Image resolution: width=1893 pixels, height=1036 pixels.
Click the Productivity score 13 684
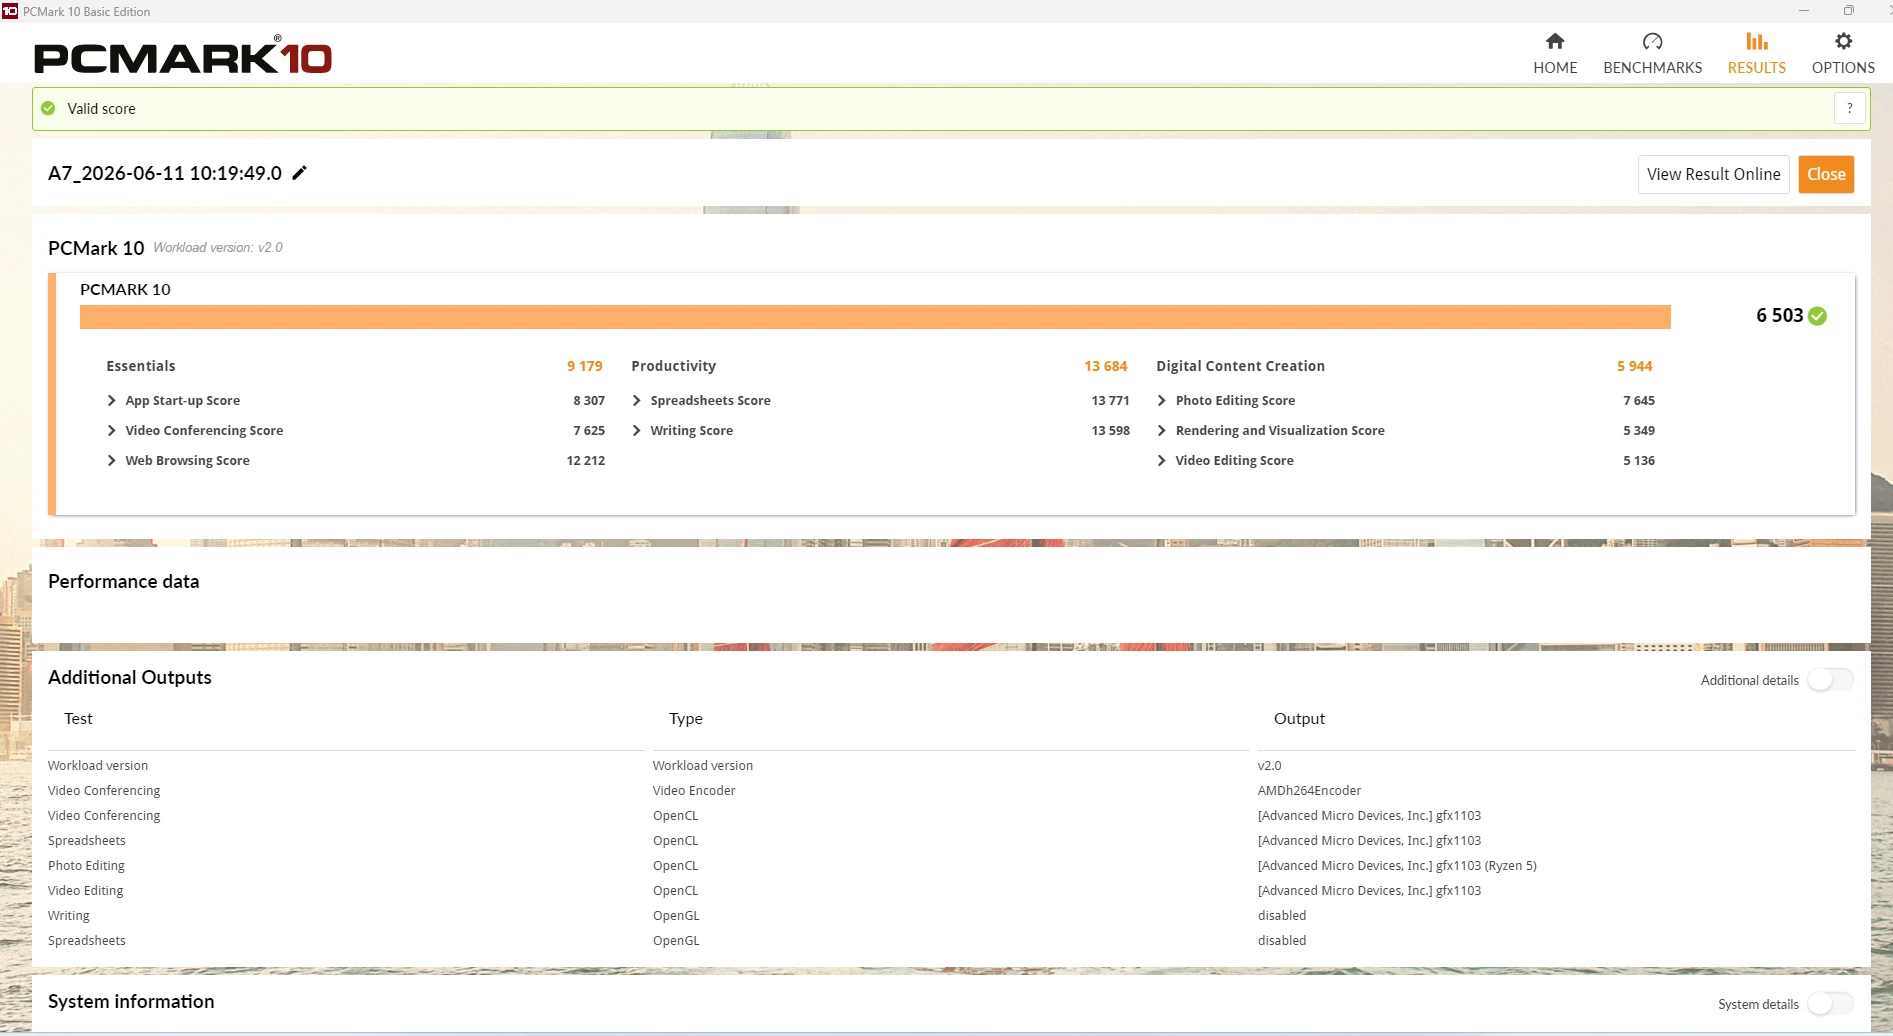point(1105,366)
